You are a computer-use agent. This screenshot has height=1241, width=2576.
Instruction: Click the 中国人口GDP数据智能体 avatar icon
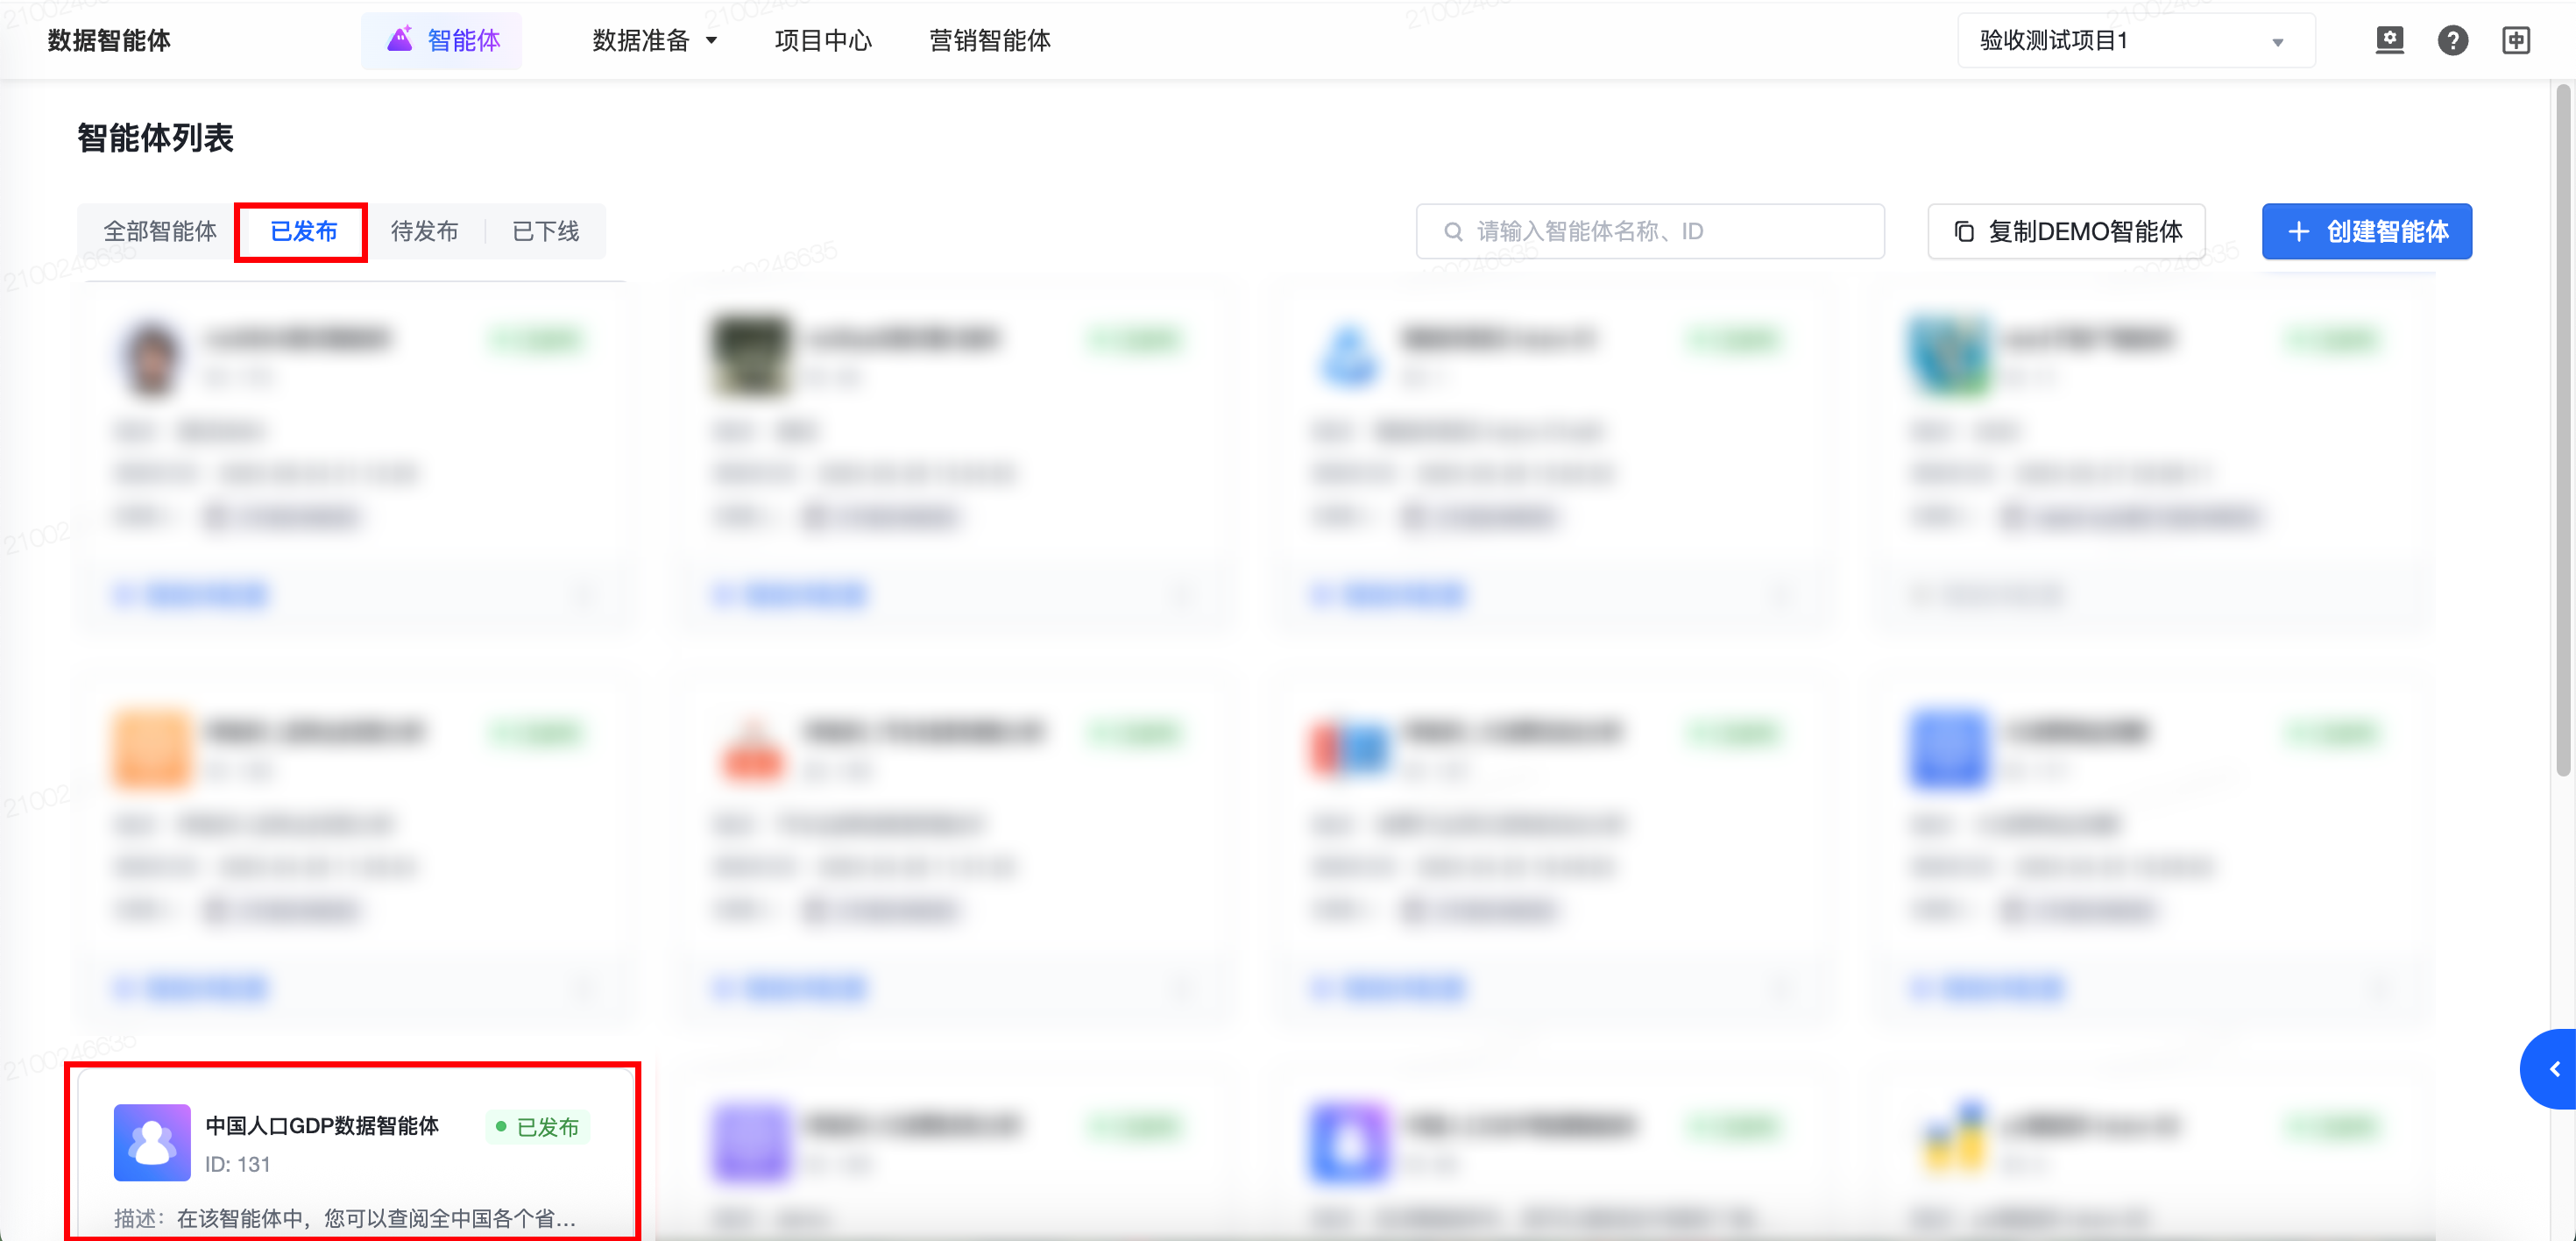click(x=152, y=1142)
